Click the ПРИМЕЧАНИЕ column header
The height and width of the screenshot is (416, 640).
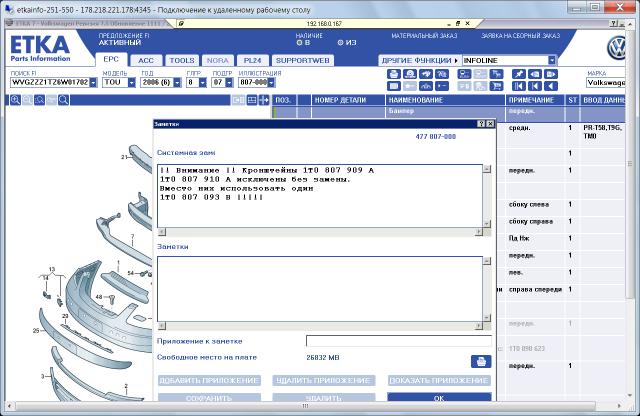pos(535,100)
